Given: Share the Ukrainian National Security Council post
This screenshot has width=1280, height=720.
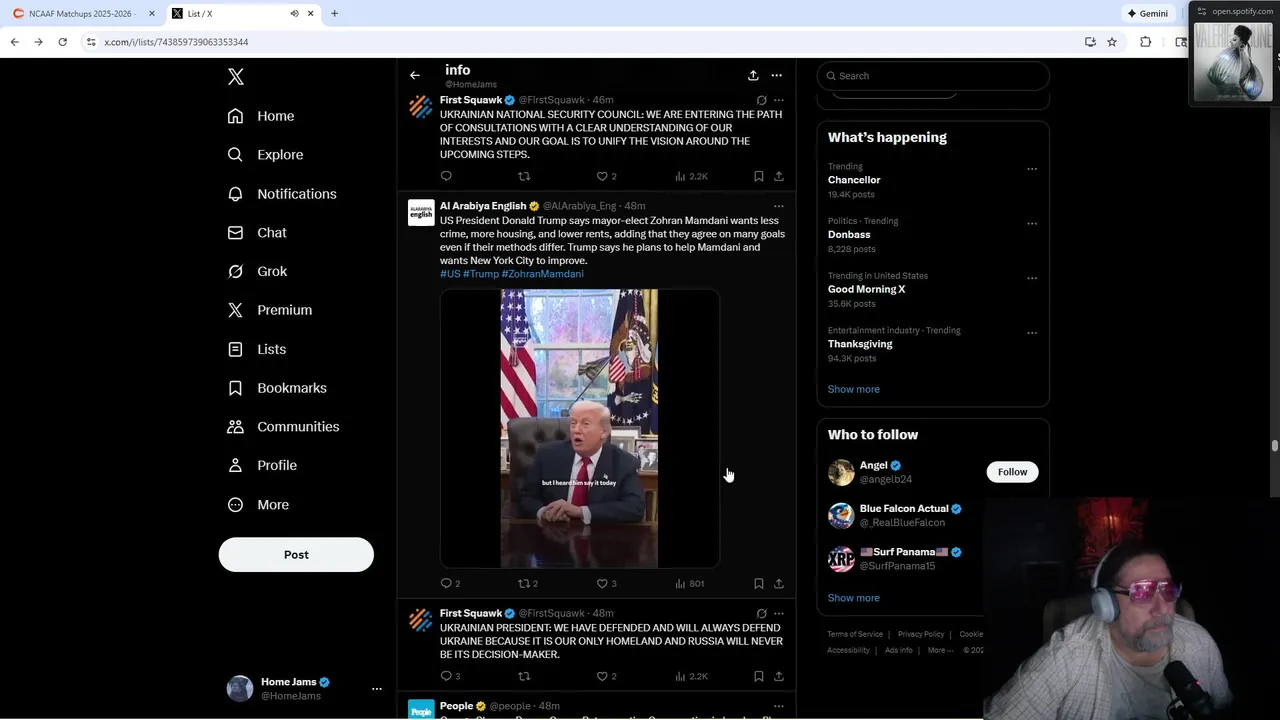Looking at the screenshot, I should click(779, 176).
